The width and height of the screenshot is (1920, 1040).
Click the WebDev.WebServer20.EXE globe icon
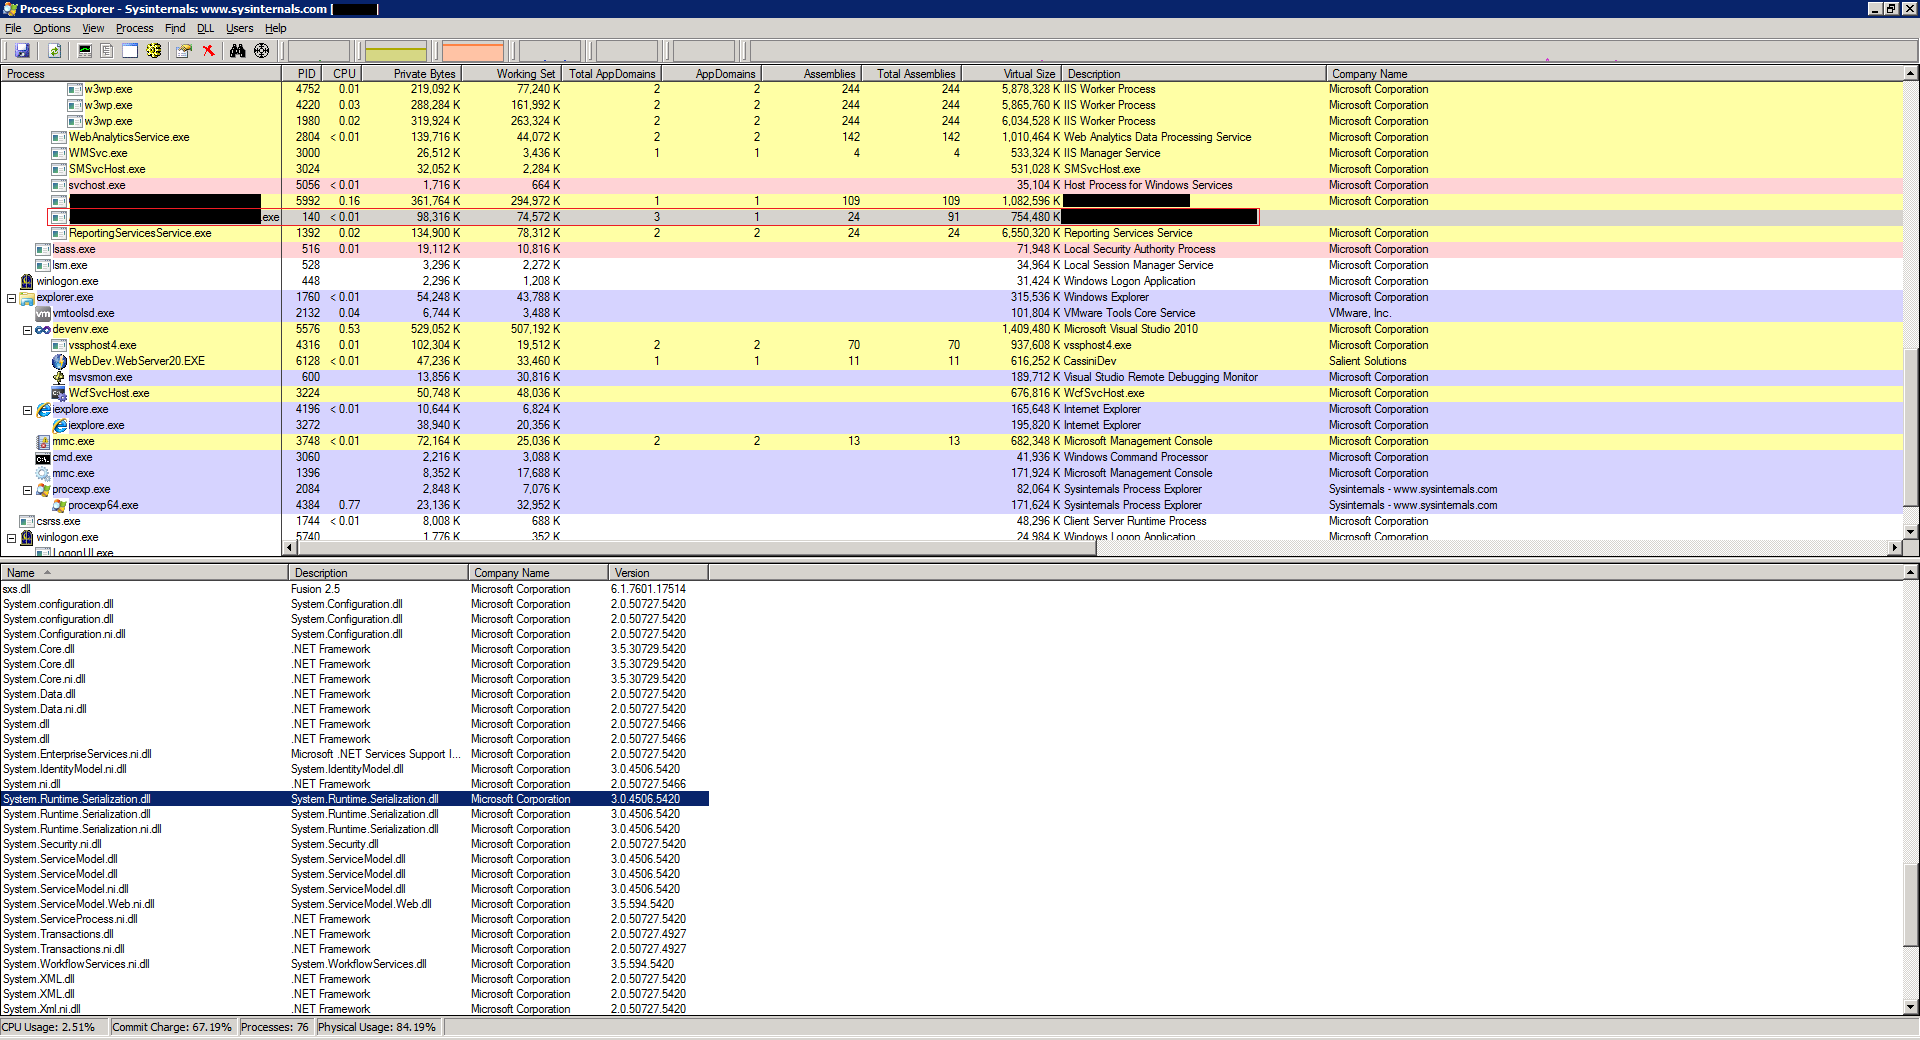tap(59, 361)
